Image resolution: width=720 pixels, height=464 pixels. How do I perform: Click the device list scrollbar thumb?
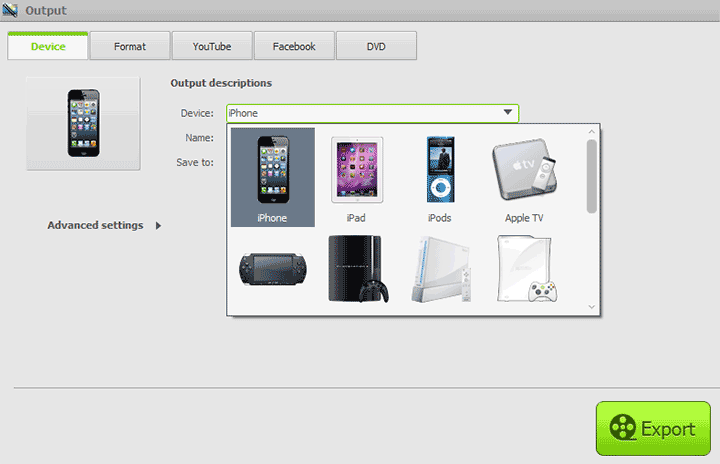[591, 176]
